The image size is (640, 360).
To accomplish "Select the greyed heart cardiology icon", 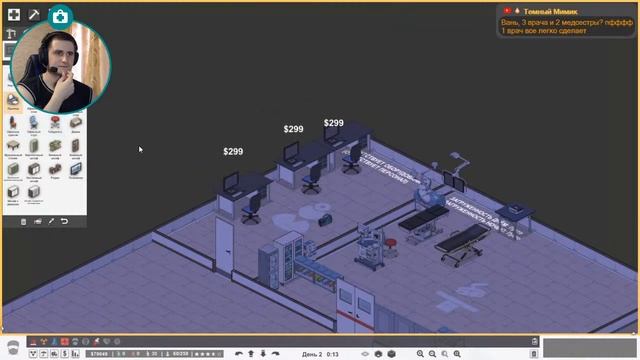I will (107, 341).
